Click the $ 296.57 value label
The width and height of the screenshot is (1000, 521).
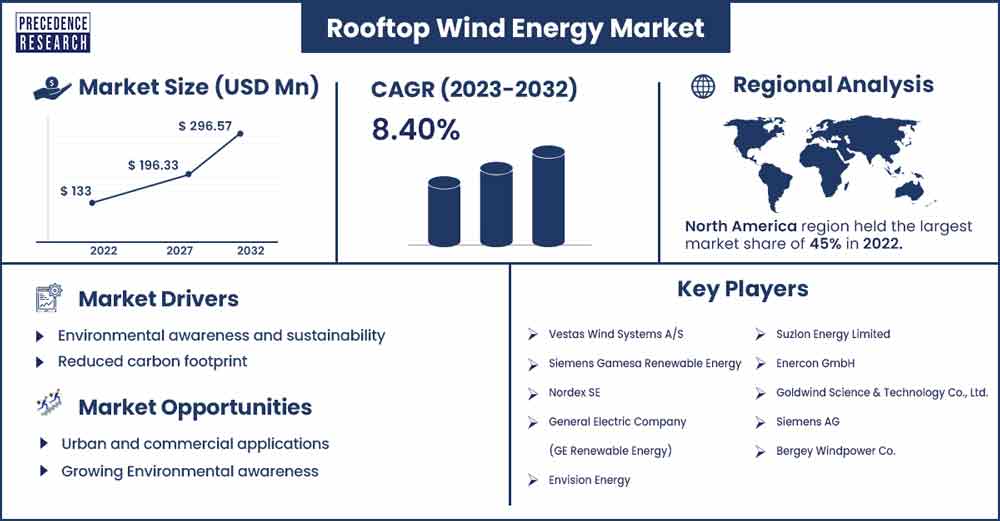[205, 126]
